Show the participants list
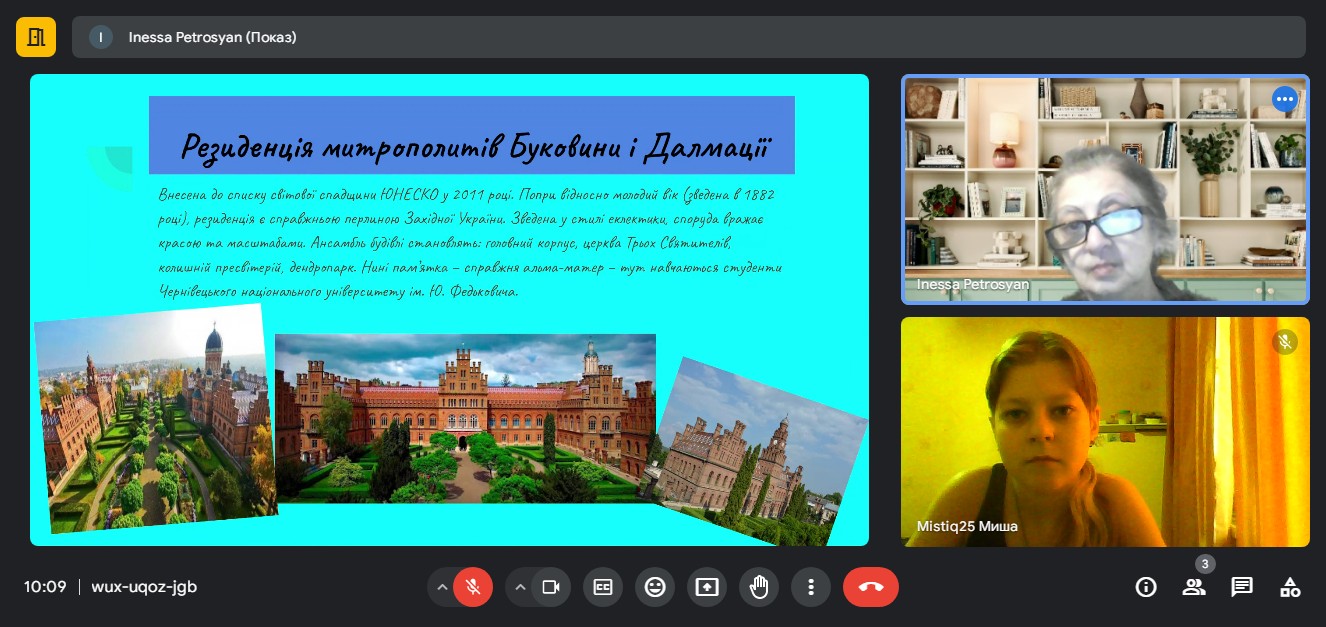 click(1194, 587)
